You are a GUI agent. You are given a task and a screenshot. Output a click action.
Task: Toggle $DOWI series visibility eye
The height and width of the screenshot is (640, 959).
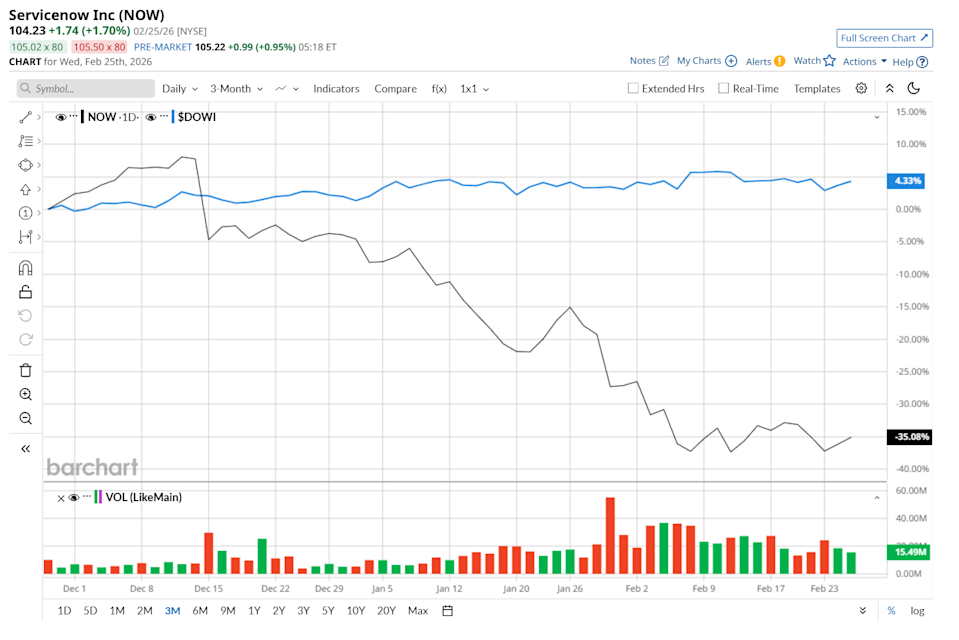point(150,117)
